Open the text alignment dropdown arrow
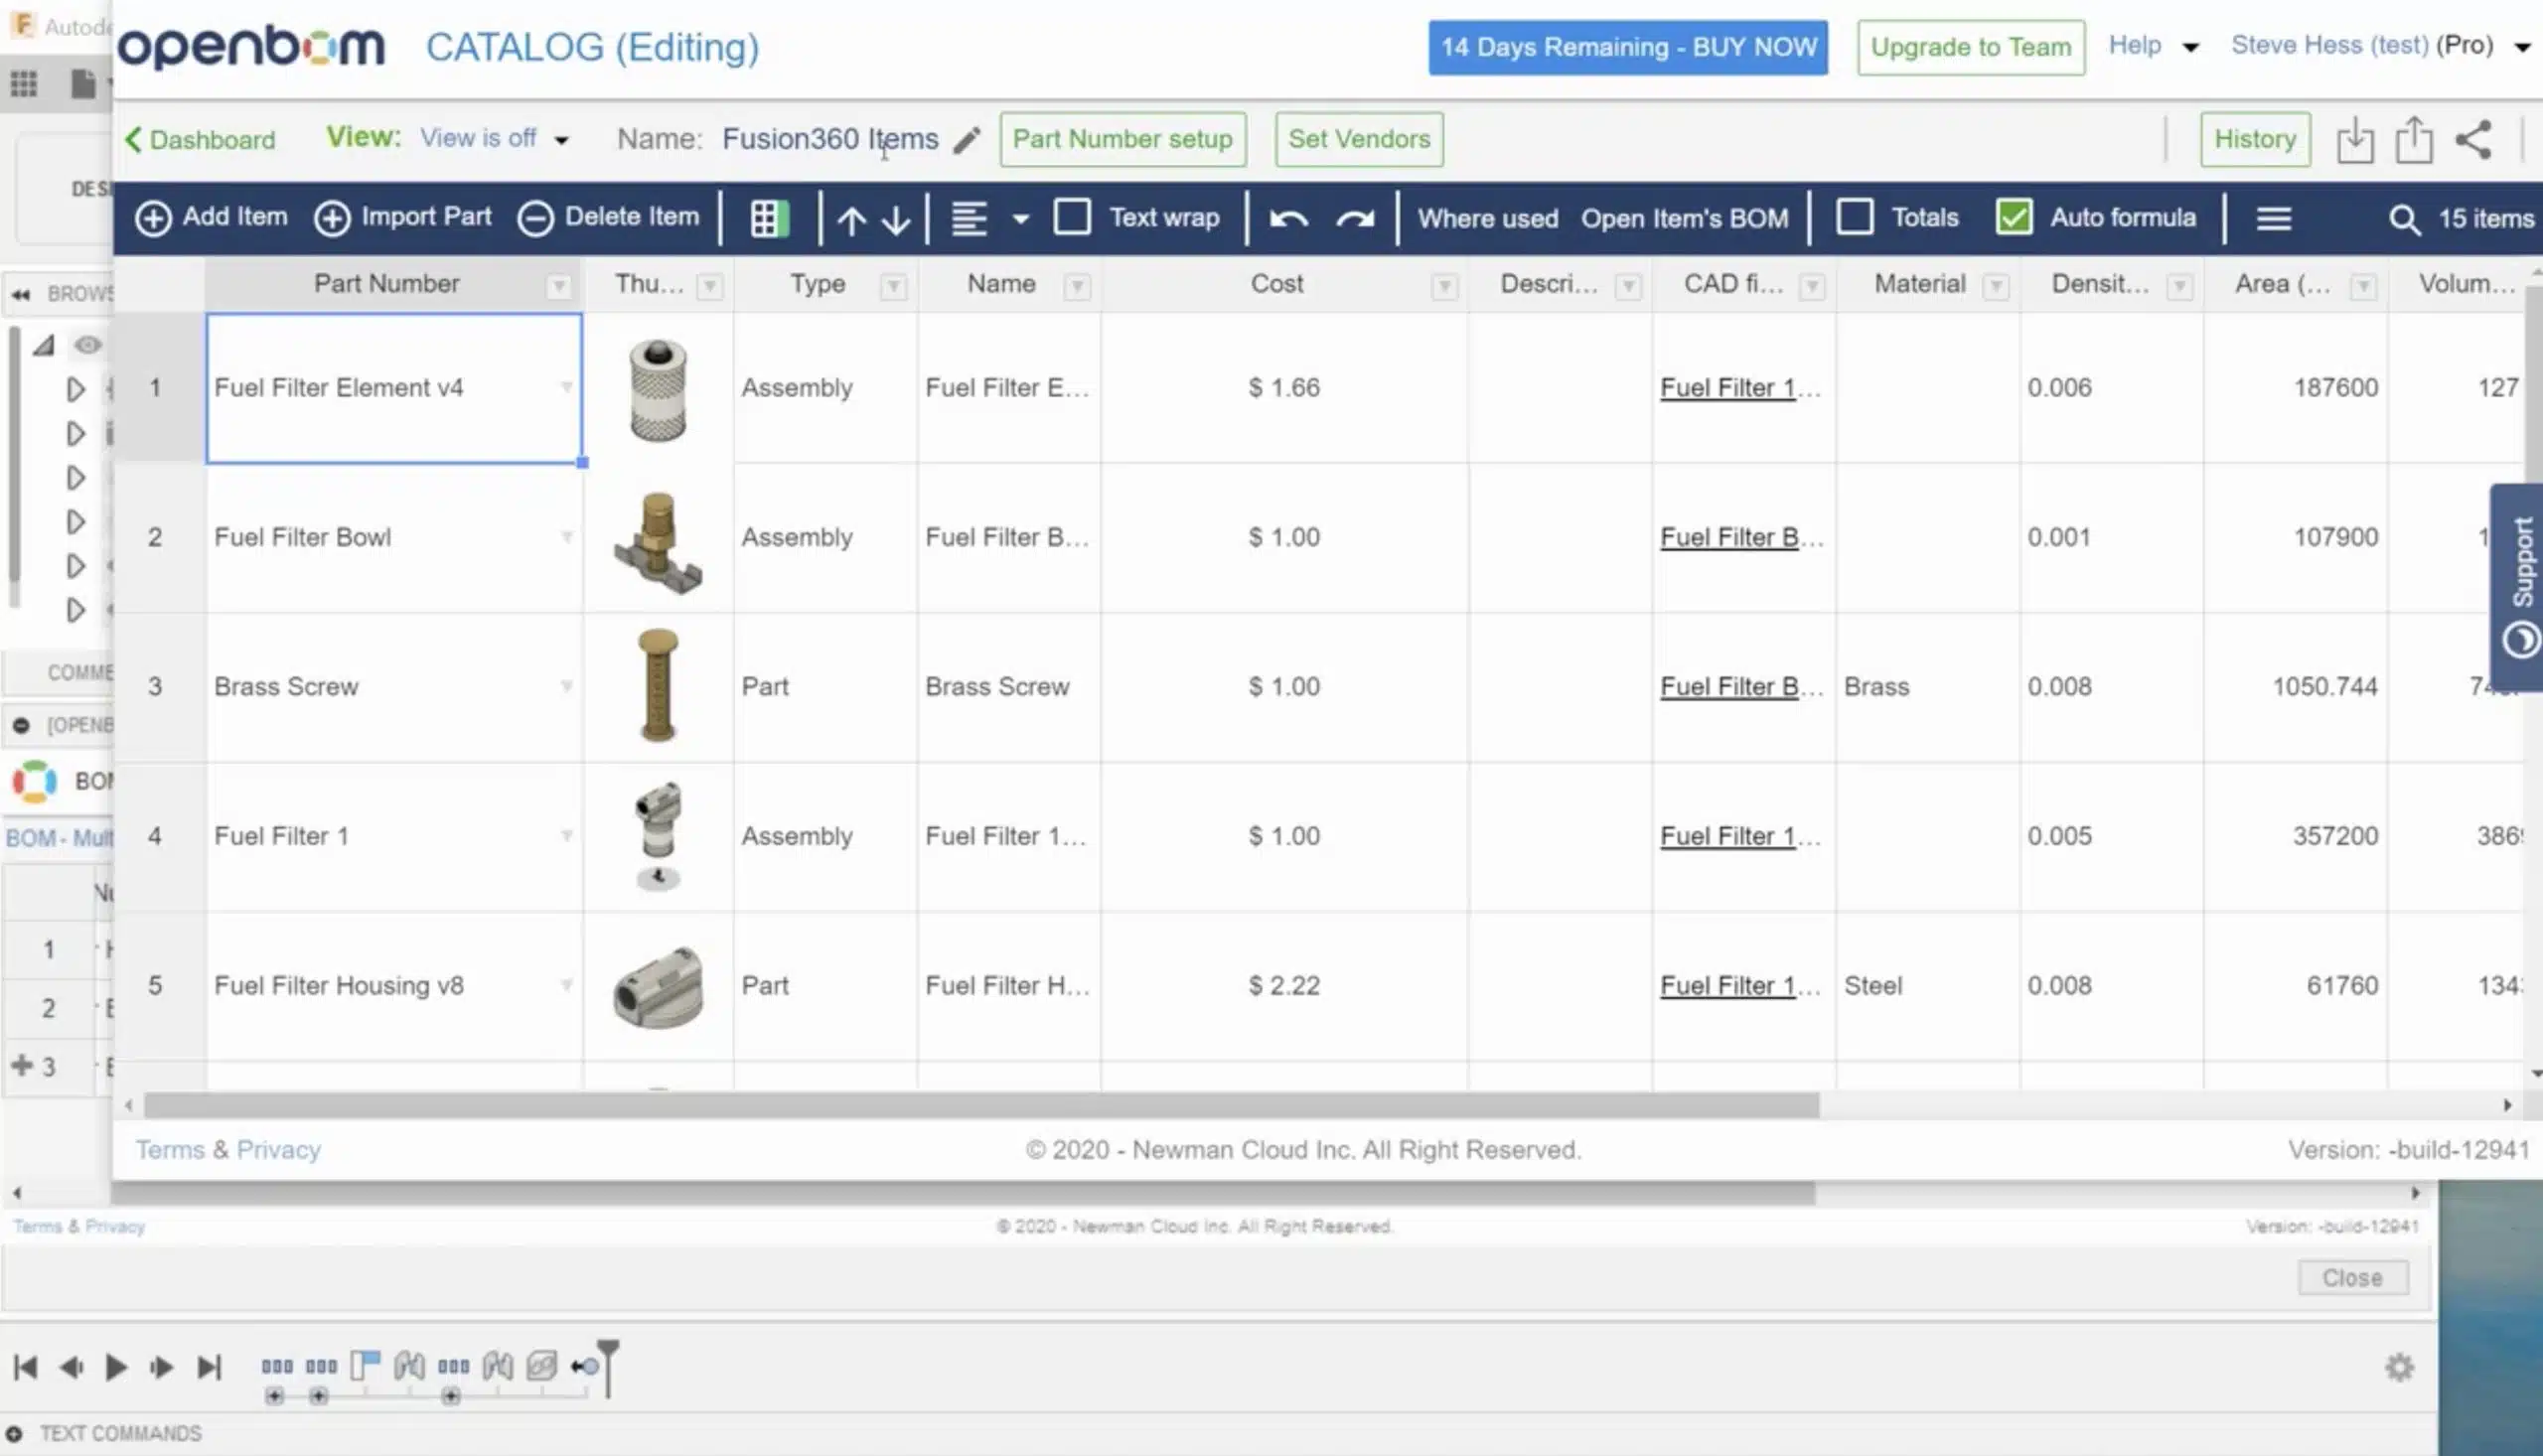Viewport: 2543px width, 1456px height. (x=1021, y=219)
